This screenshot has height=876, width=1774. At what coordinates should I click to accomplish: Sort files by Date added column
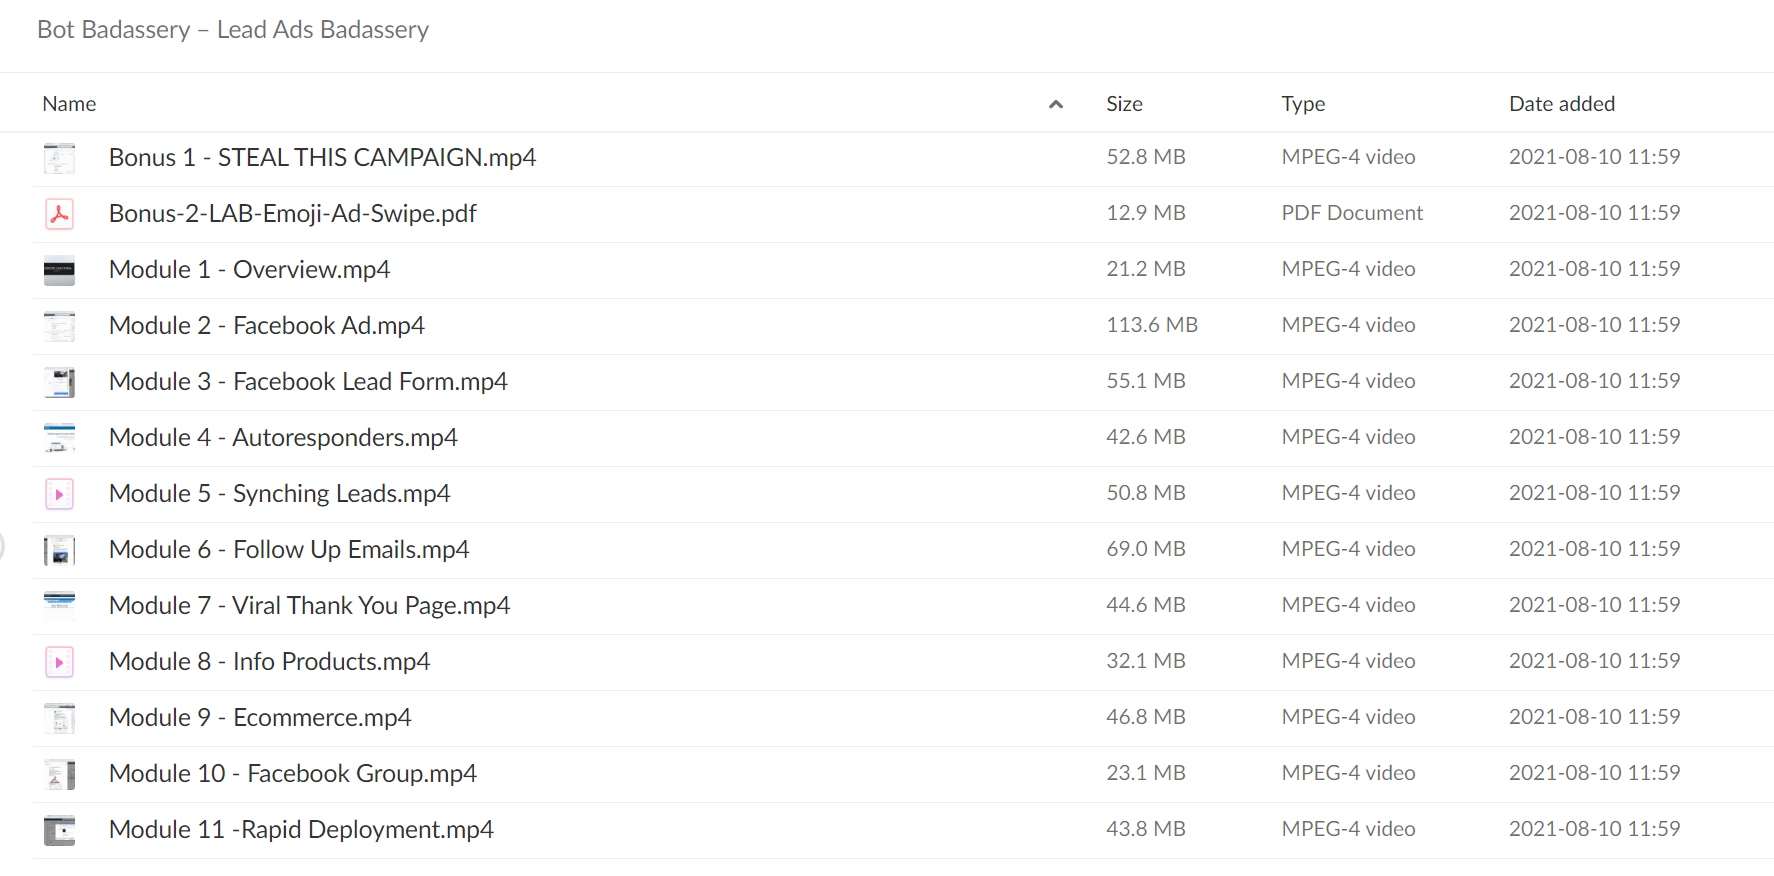click(x=1561, y=104)
